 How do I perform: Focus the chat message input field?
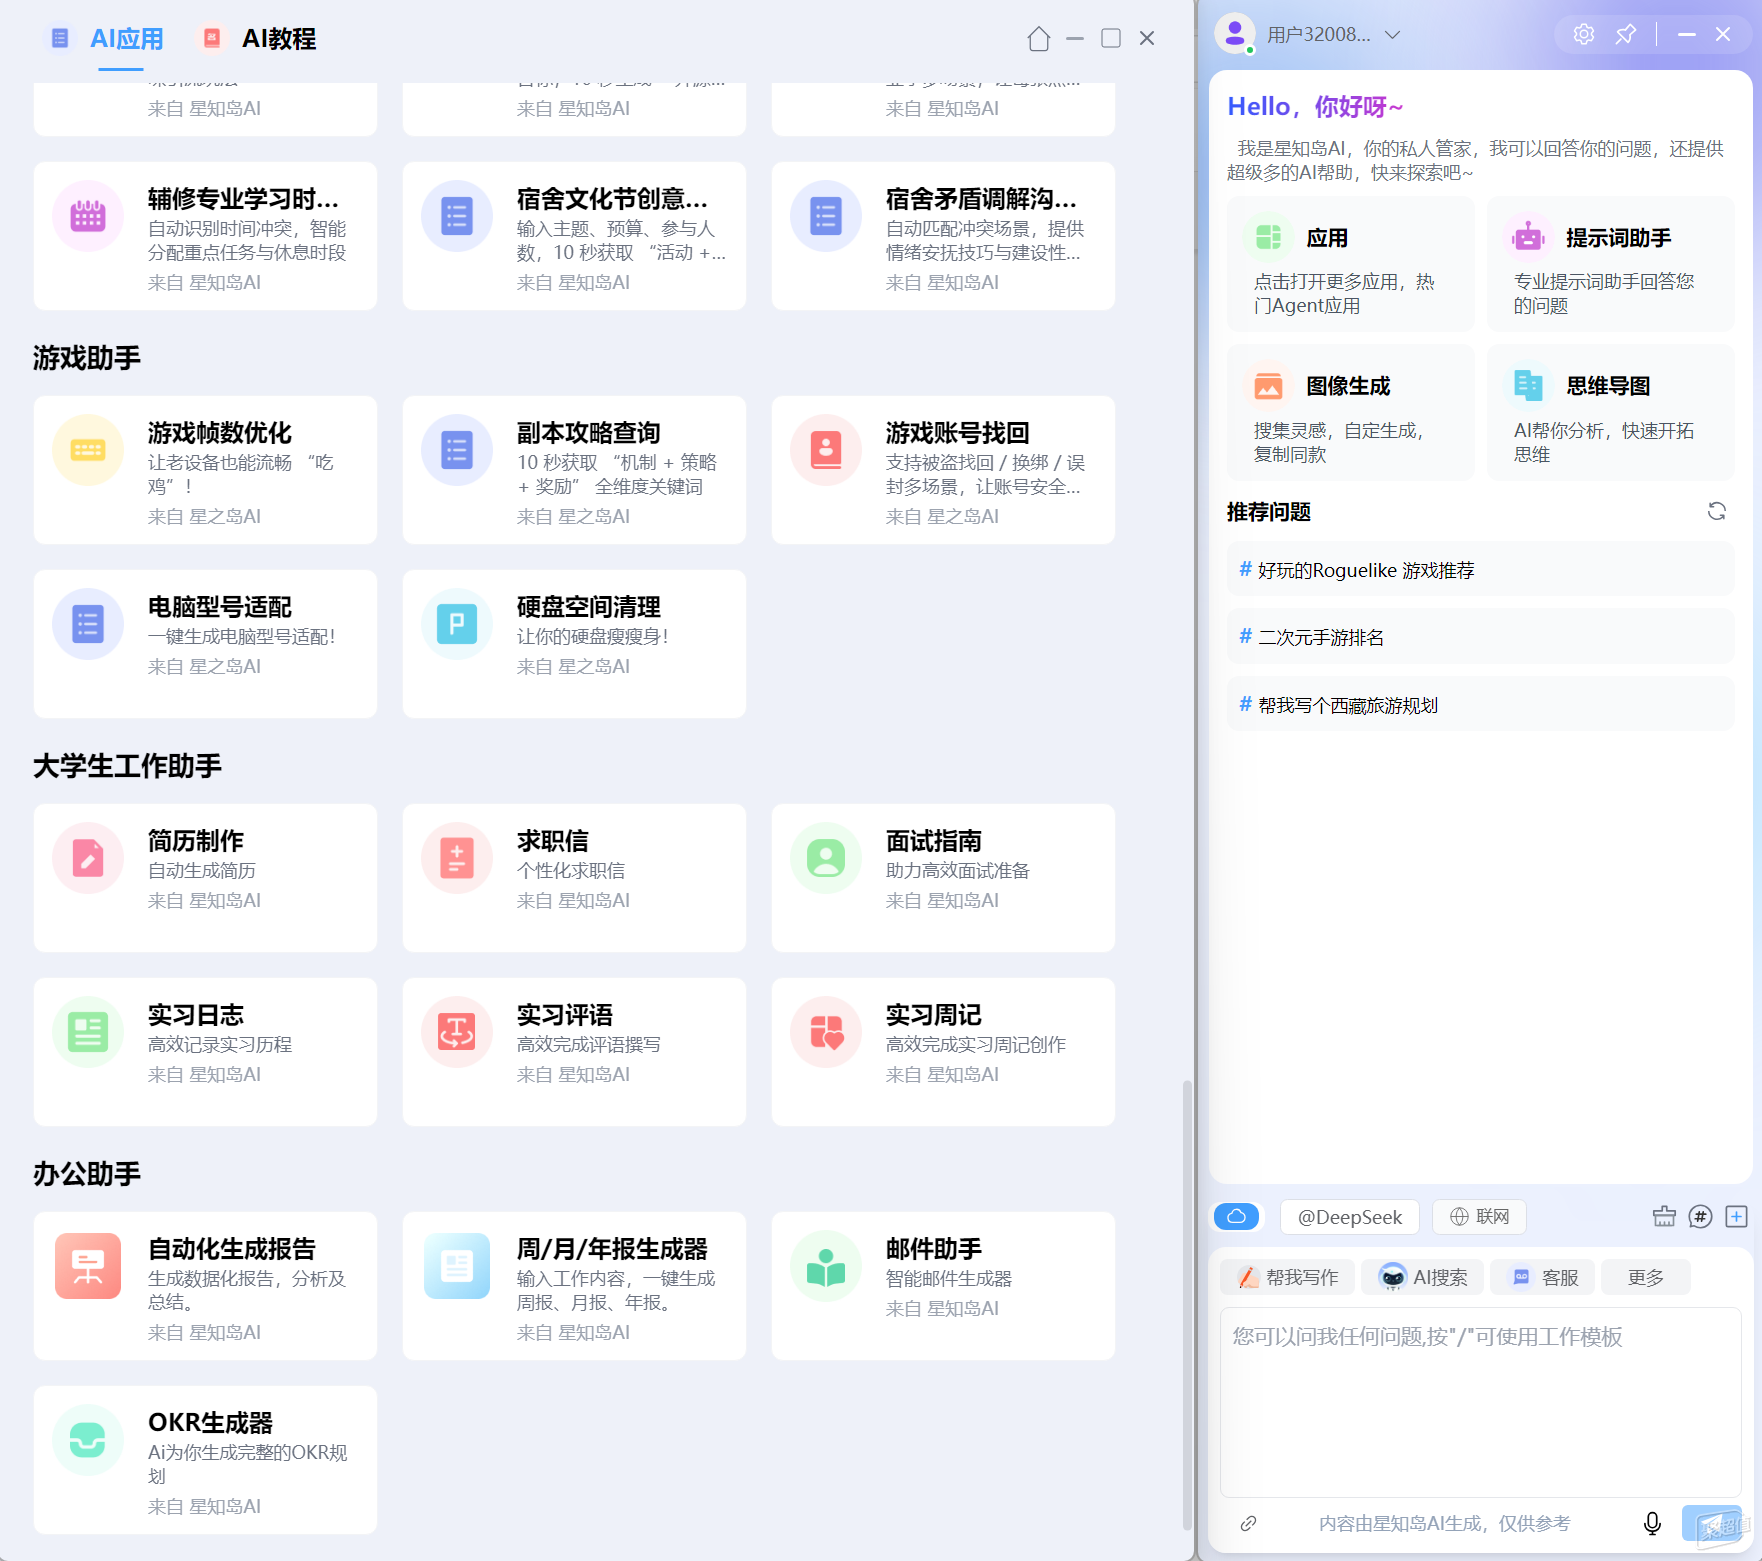[1480, 1400]
